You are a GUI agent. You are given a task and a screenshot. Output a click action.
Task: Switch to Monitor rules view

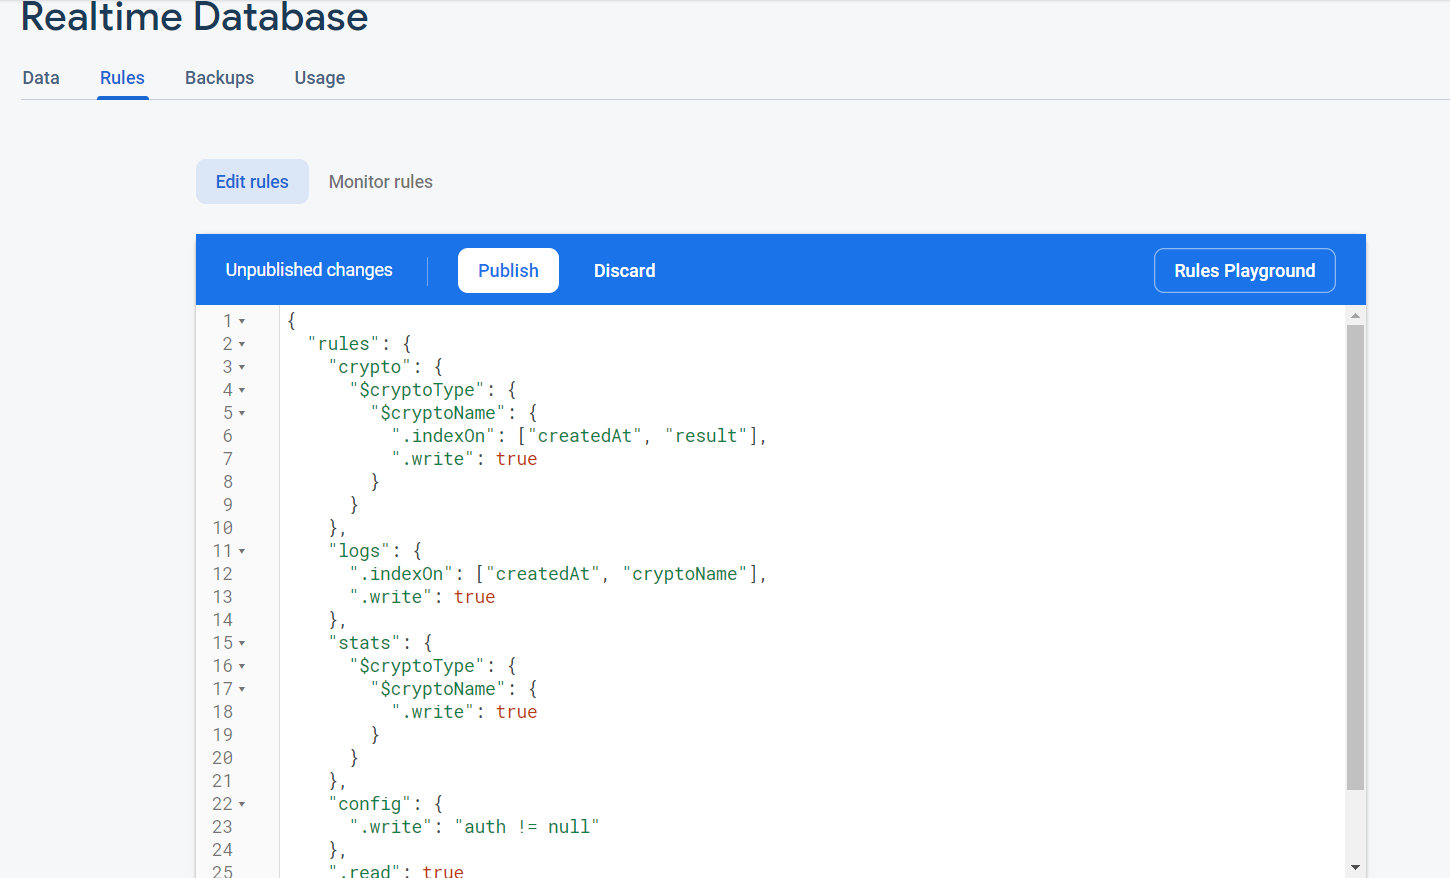point(380,182)
